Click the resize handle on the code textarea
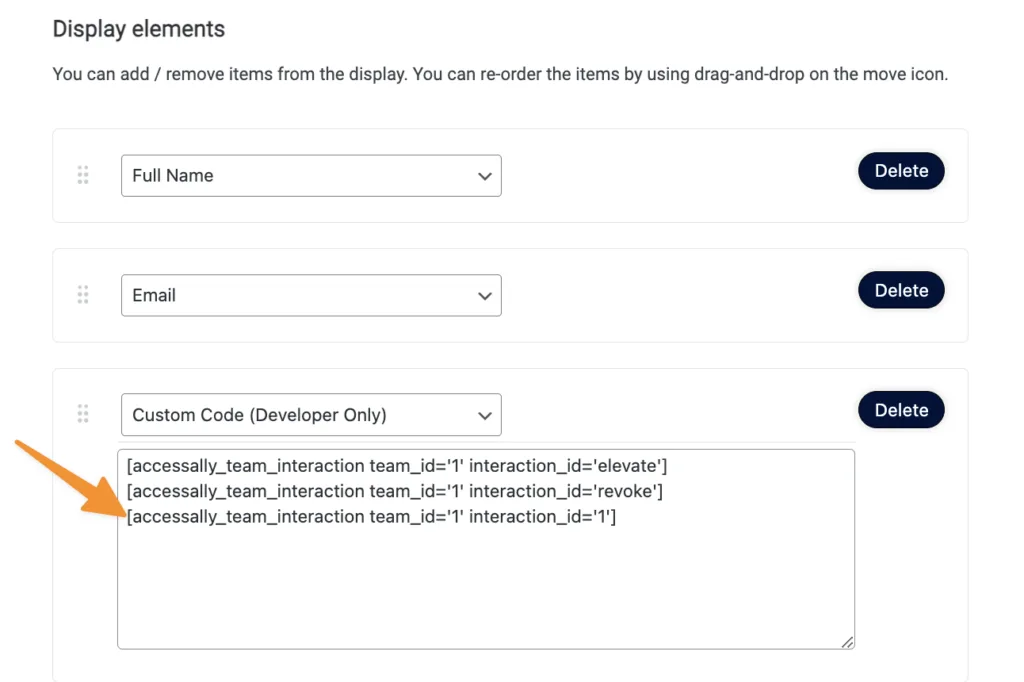Viewport: 1024px width, 682px height. [x=848, y=641]
